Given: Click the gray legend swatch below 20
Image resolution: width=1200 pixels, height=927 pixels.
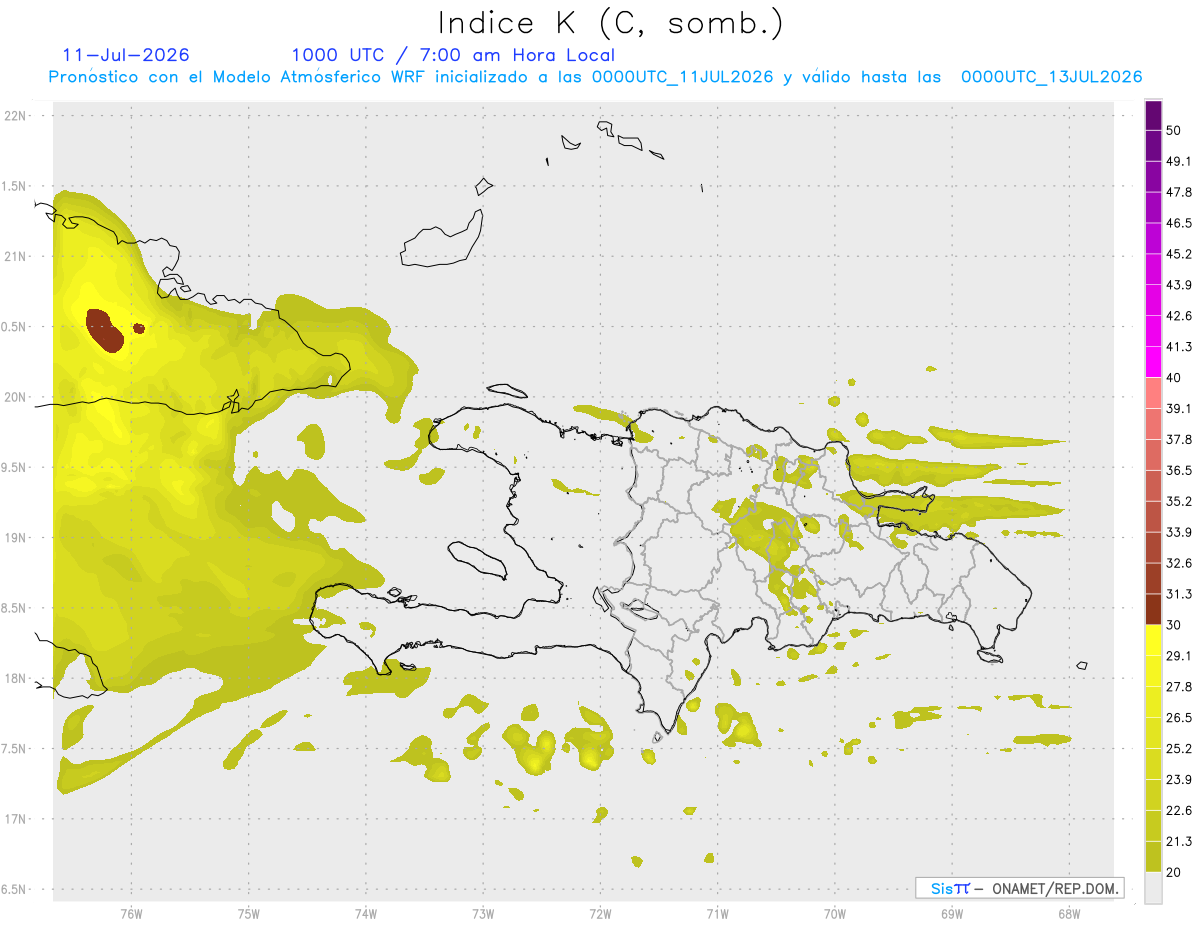Looking at the screenshot, I should [1153, 887].
